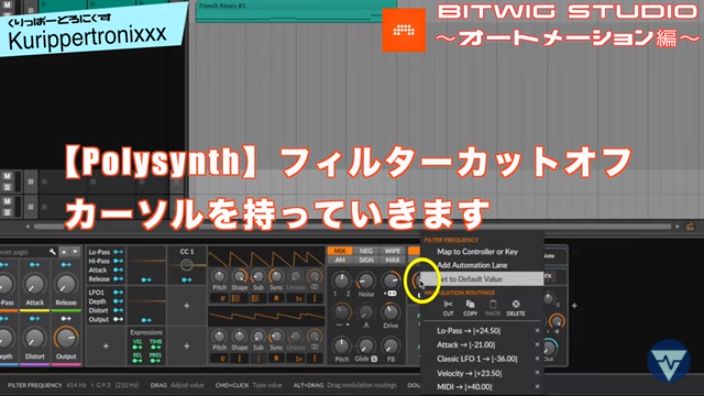
Task: Click arrow icon above Attack macro knob
Action: pyautogui.click(x=35, y=265)
